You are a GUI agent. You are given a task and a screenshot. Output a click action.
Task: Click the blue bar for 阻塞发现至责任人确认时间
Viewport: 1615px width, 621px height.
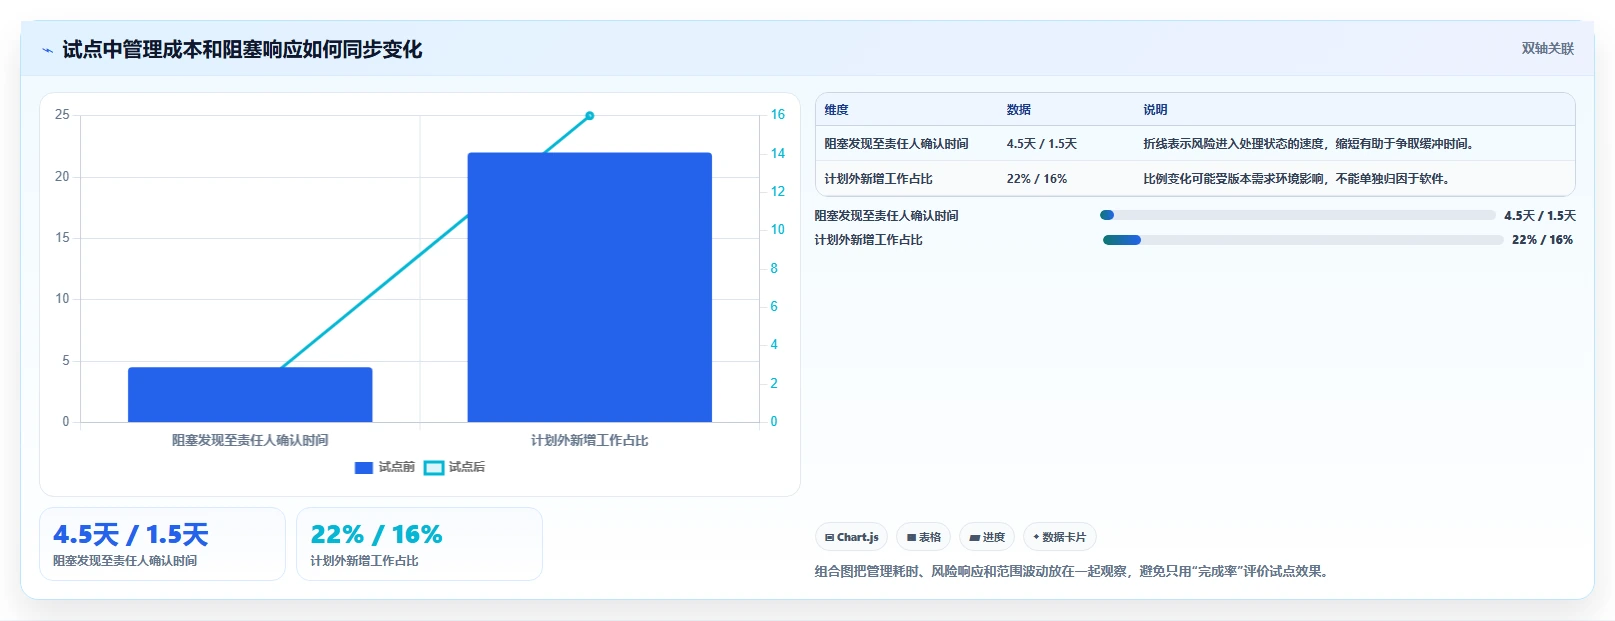pos(250,395)
